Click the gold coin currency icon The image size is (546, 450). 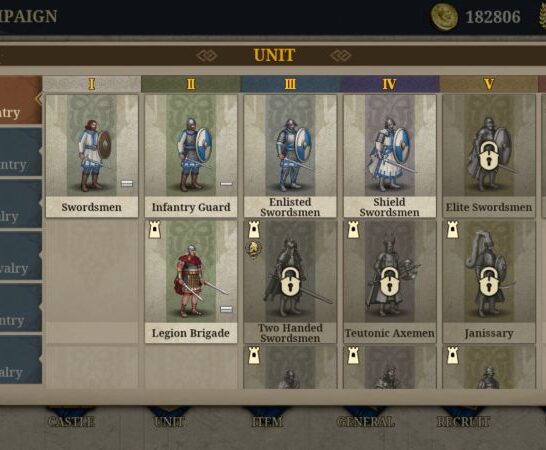(444, 16)
